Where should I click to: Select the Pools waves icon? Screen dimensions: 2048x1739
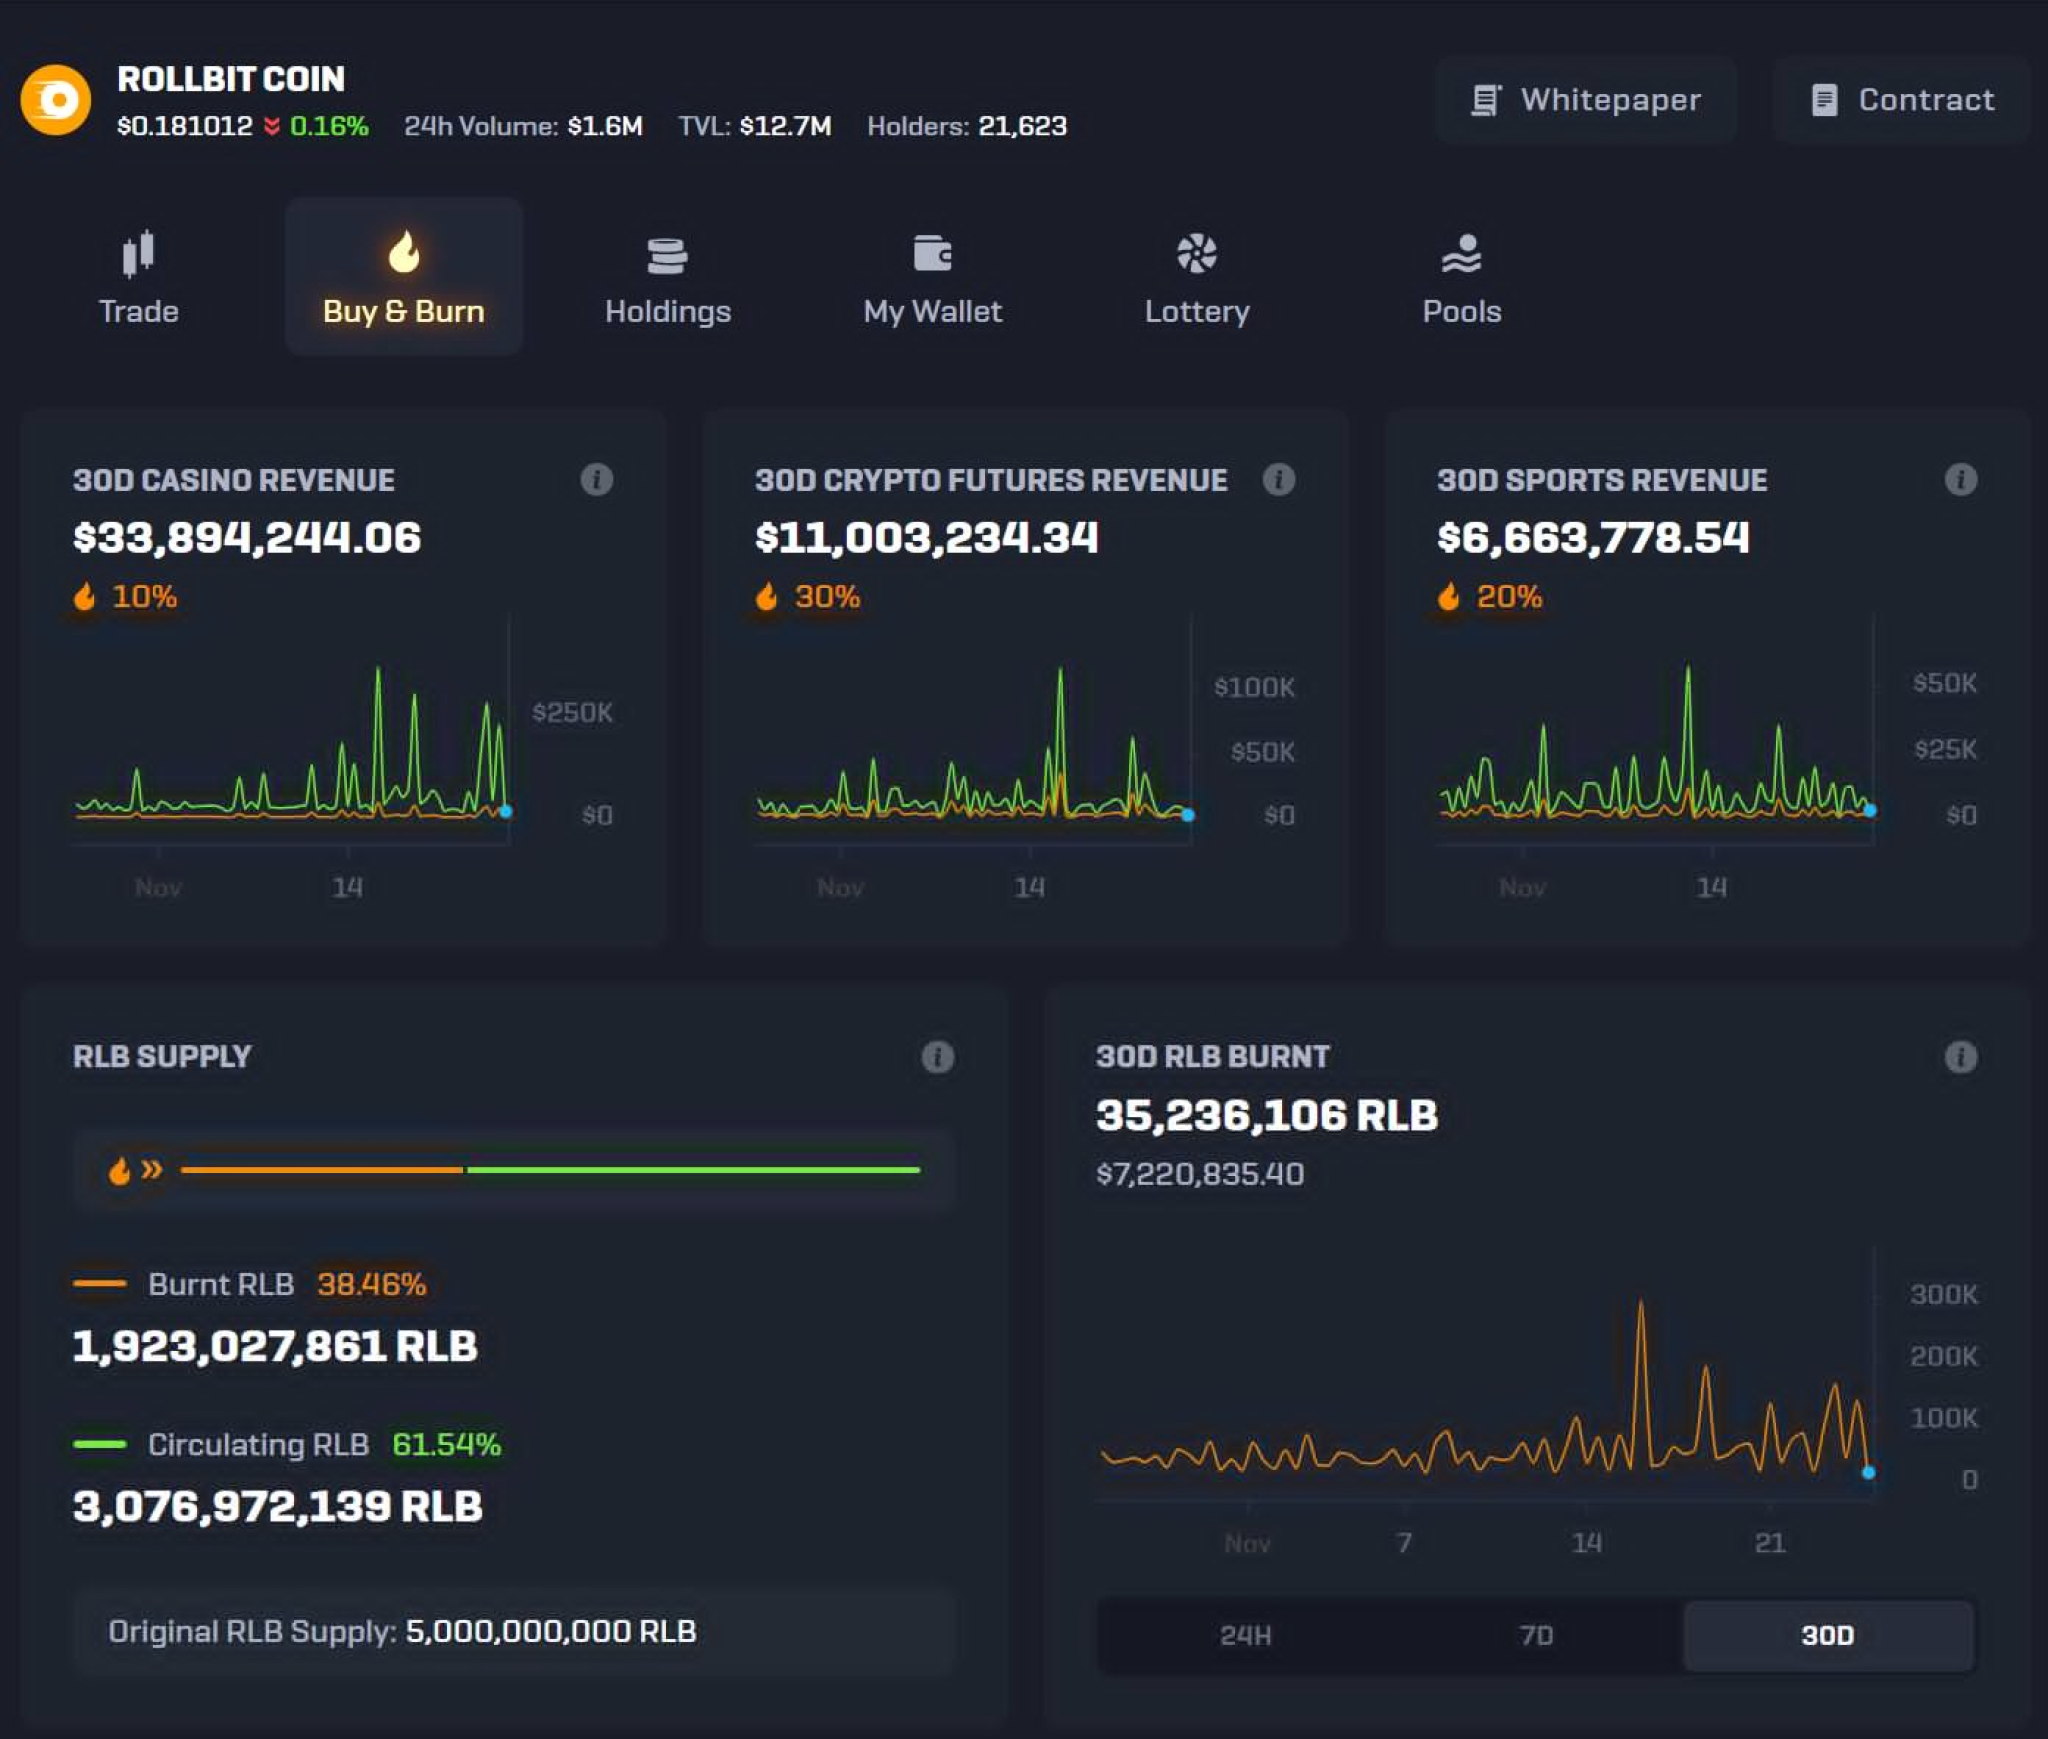[1462, 253]
